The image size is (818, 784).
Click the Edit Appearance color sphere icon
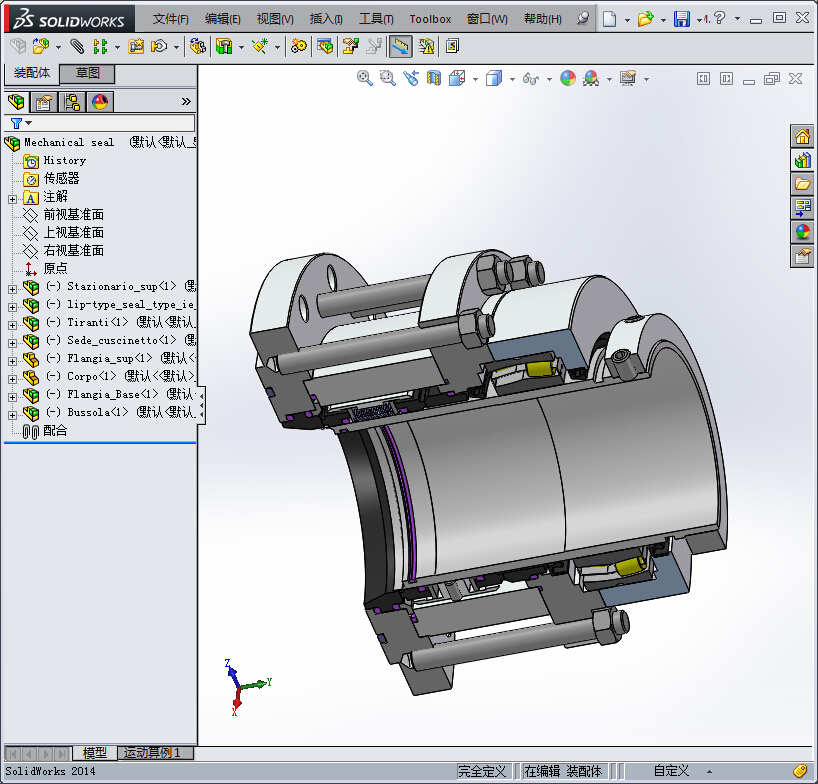pos(568,78)
